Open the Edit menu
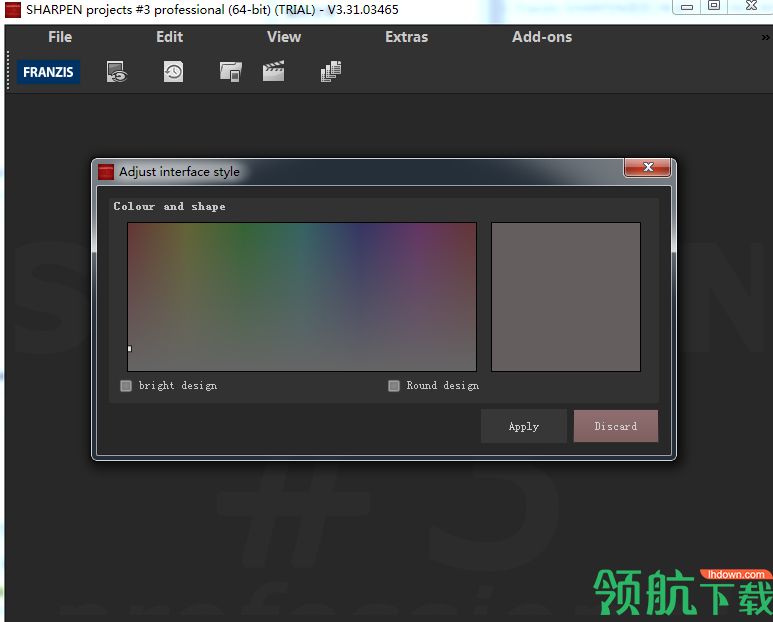 [170, 37]
